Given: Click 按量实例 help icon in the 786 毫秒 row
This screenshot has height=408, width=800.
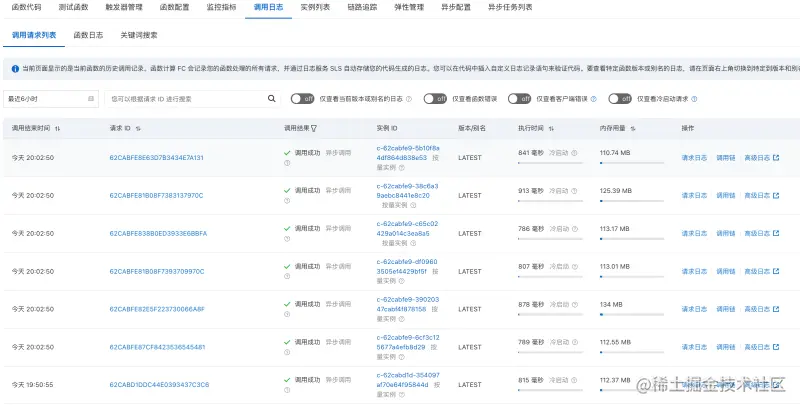Looking at the screenshot, I should [413, 243].
